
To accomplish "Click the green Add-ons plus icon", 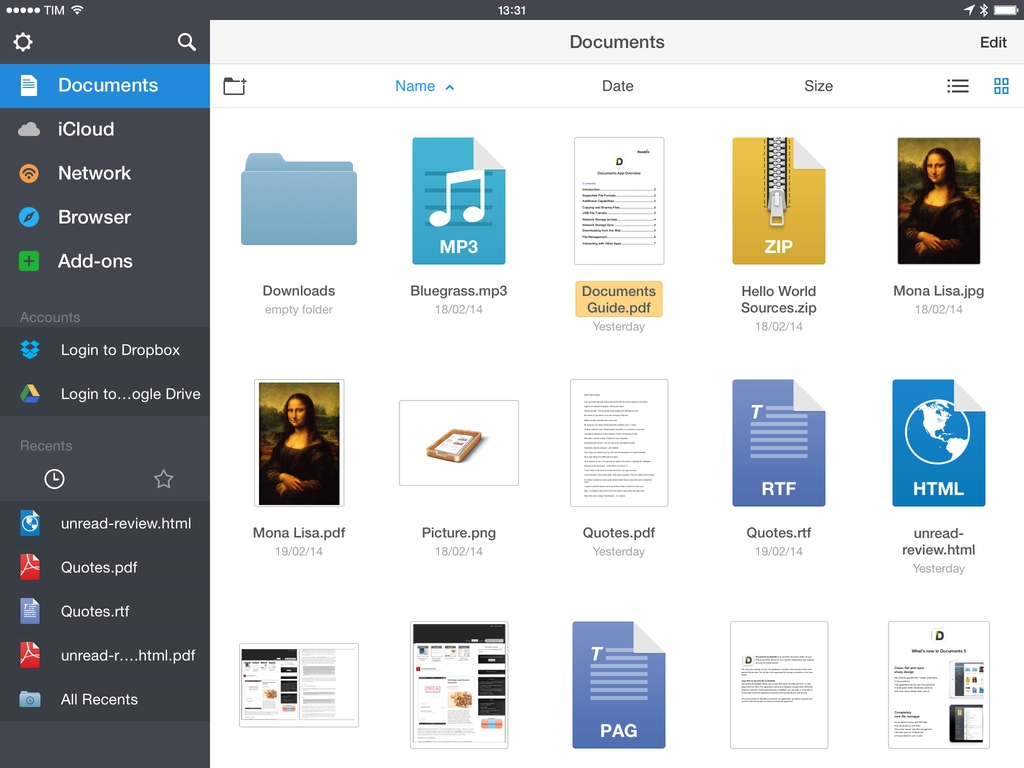I will click(x=29, y=261).
